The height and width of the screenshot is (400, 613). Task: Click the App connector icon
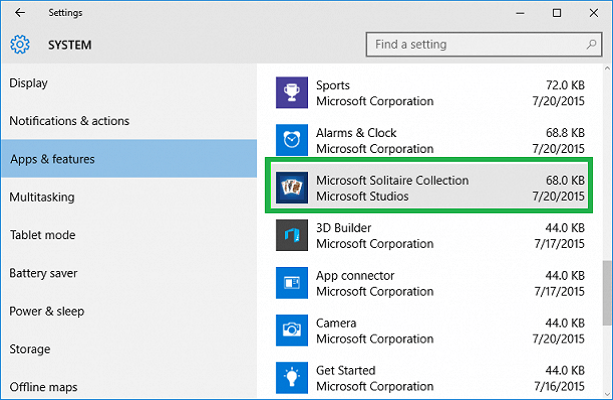point(292,283)
